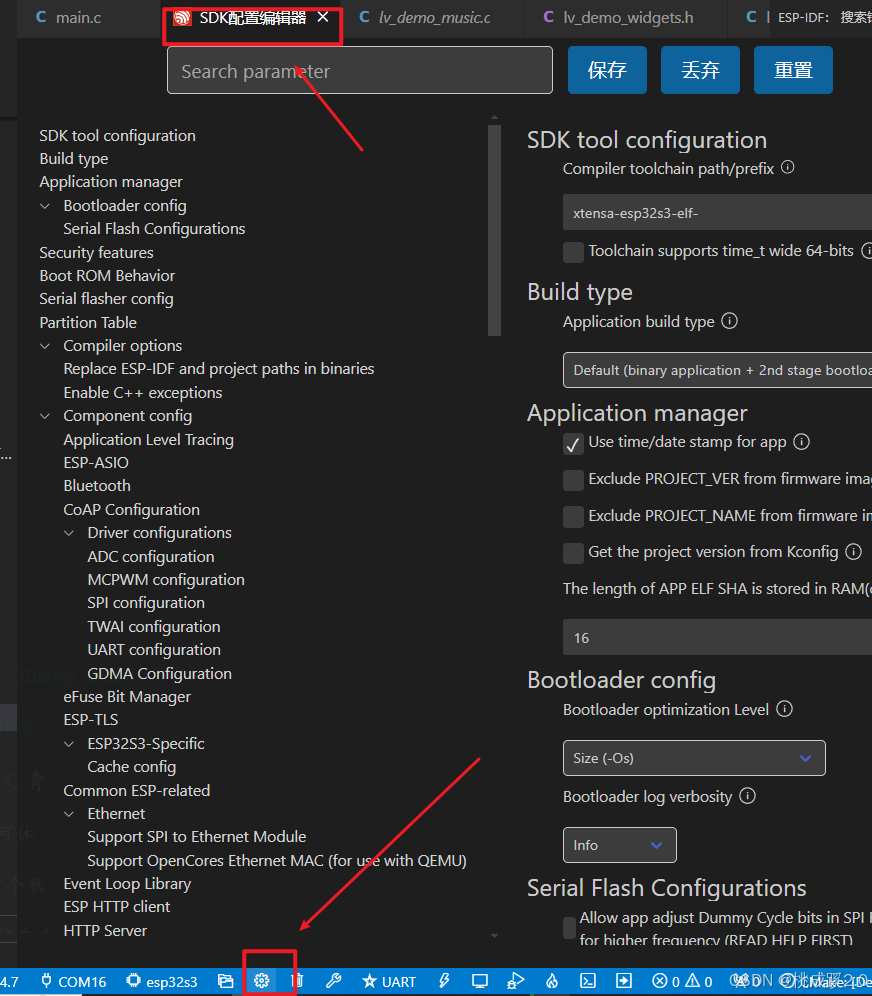Show info for Bootloader optimization Level
Viewport: 872px width, 996px height.
coord(784,709)
